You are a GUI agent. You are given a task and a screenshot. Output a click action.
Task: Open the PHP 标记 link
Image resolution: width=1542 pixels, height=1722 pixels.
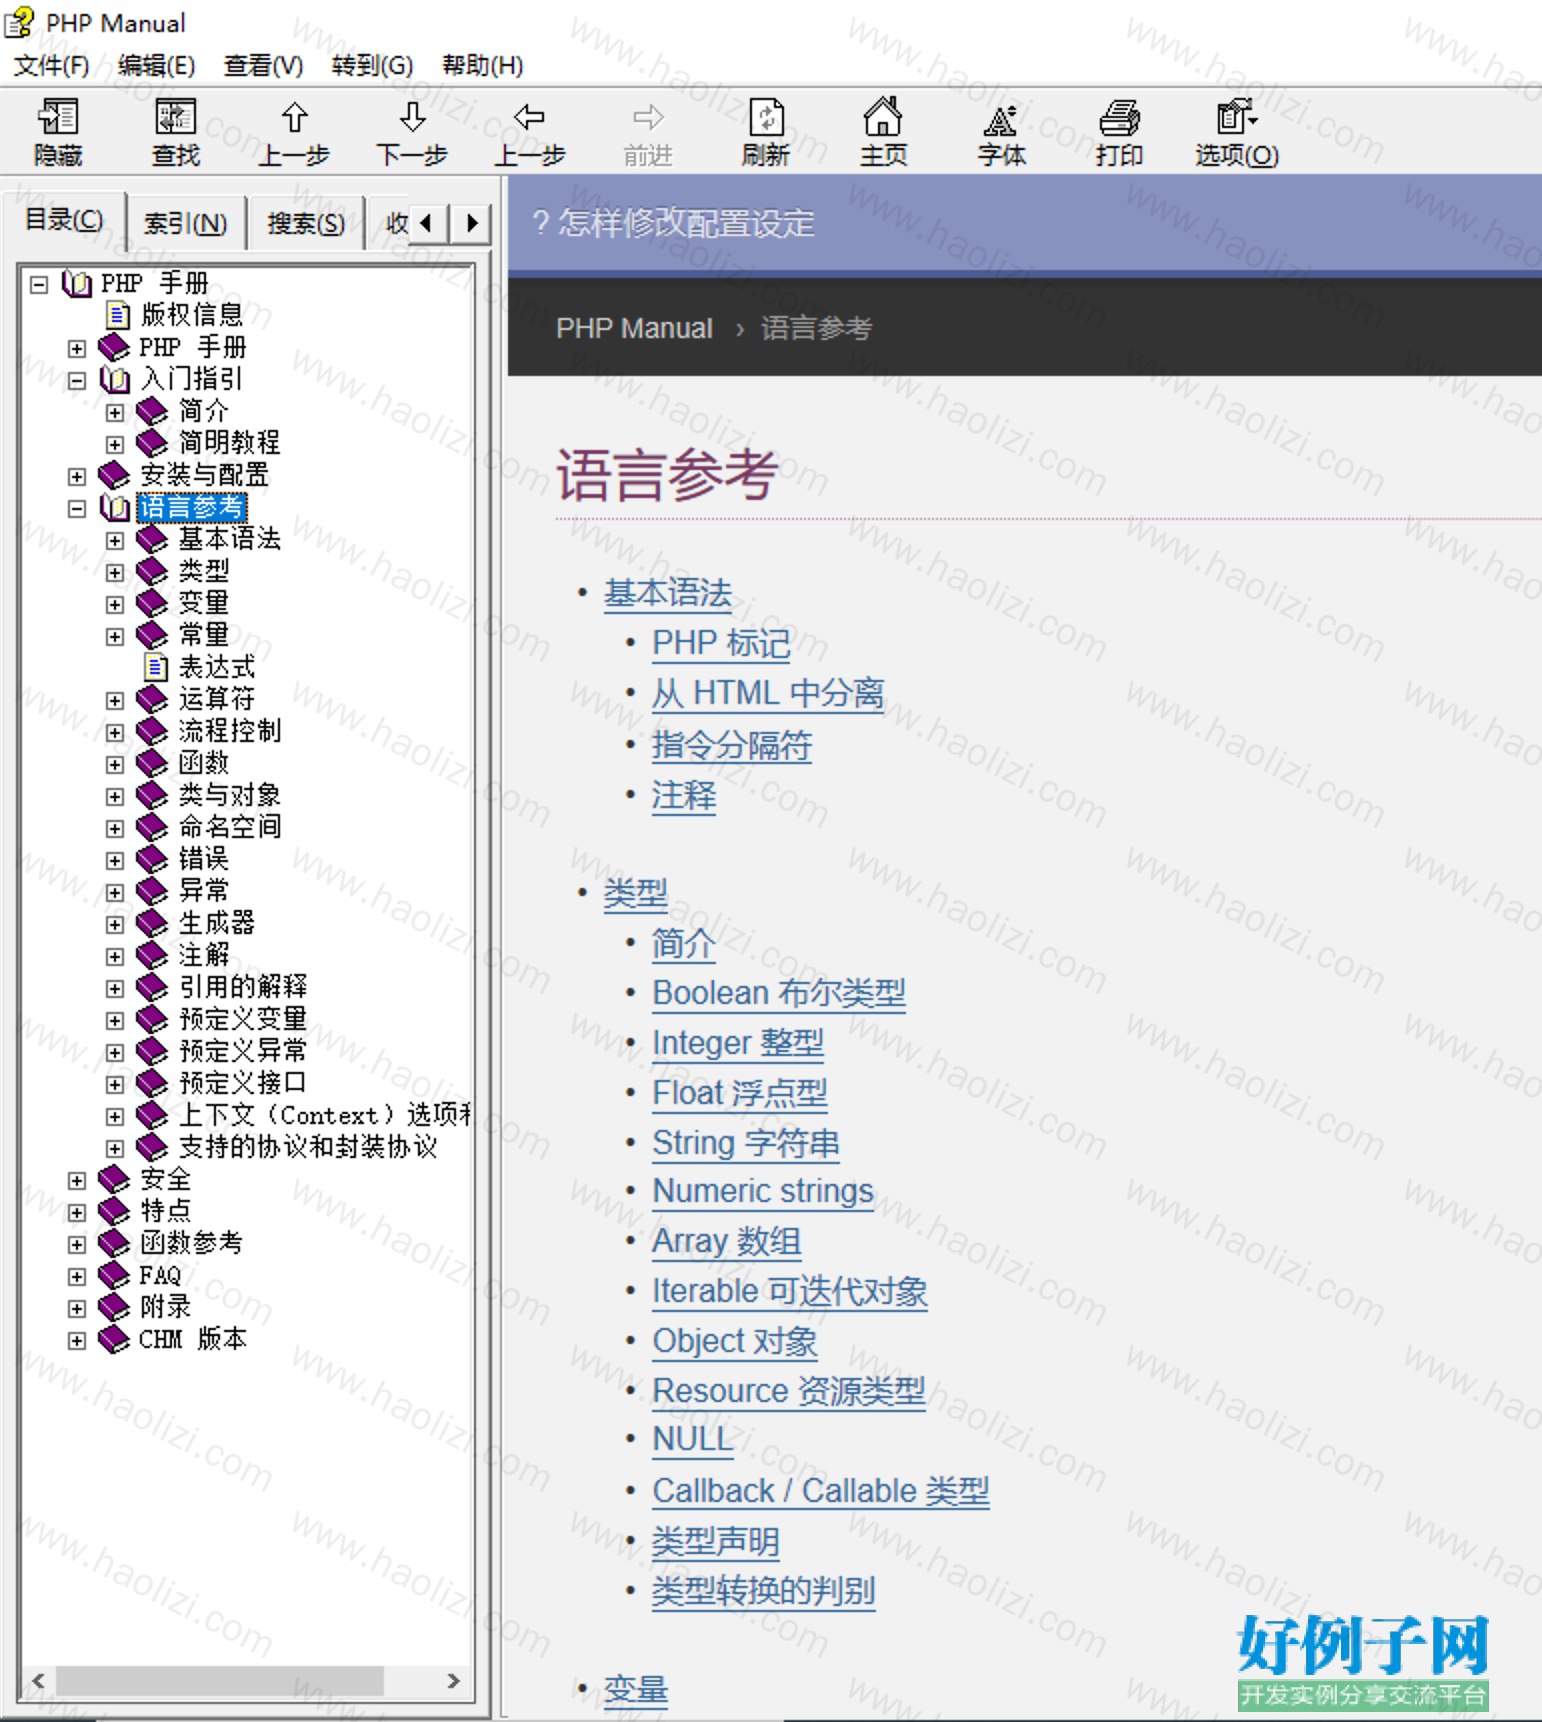(x=721, y=643)
